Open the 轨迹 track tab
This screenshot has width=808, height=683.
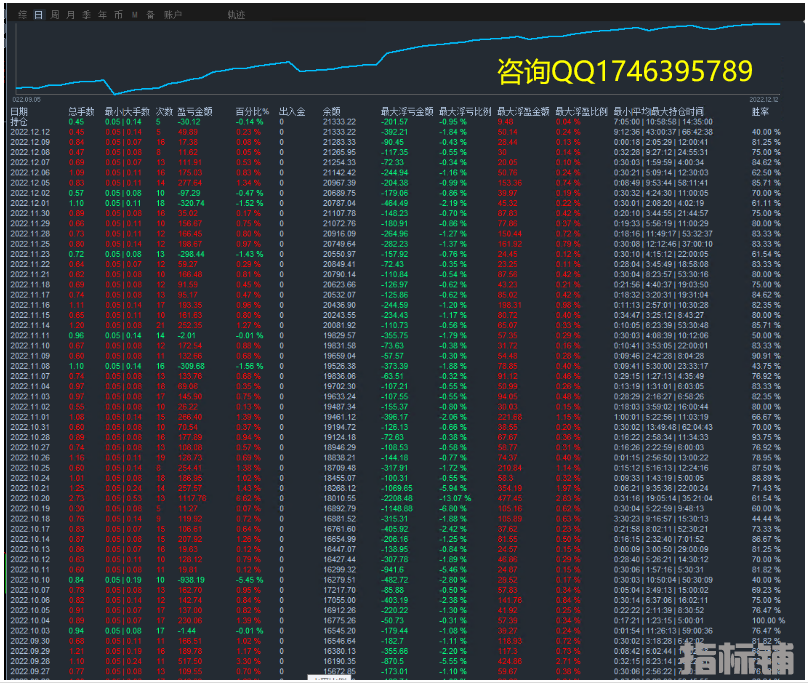(x=236, y=15)
